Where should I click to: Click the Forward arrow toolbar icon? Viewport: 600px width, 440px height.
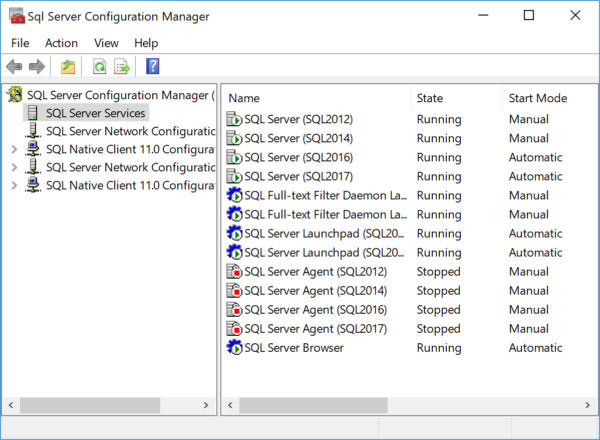[37, 67]
